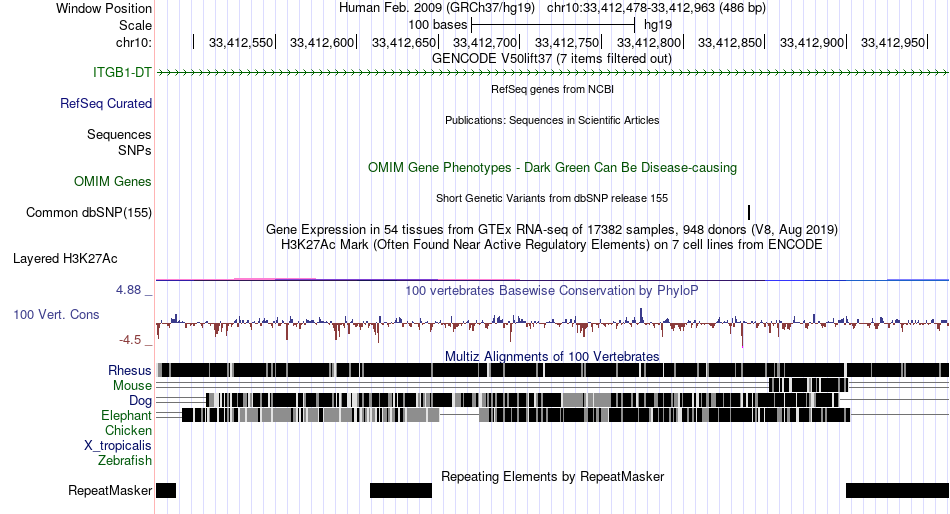950x514 pixels.
Task: Click the hg19 scale label
Action: (x=658, y=25)
